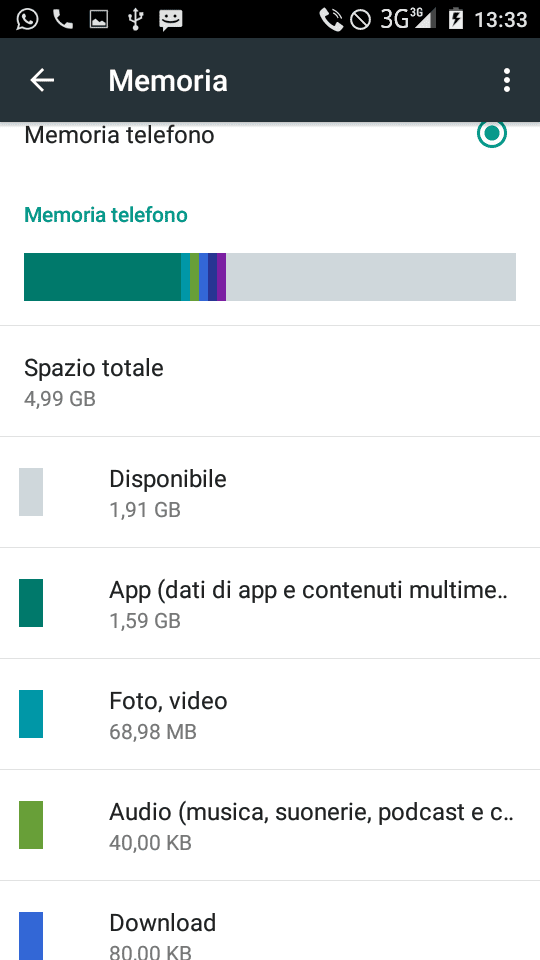
Task: Open the three-dot overflow menu
Action: [x=506, y=80]
